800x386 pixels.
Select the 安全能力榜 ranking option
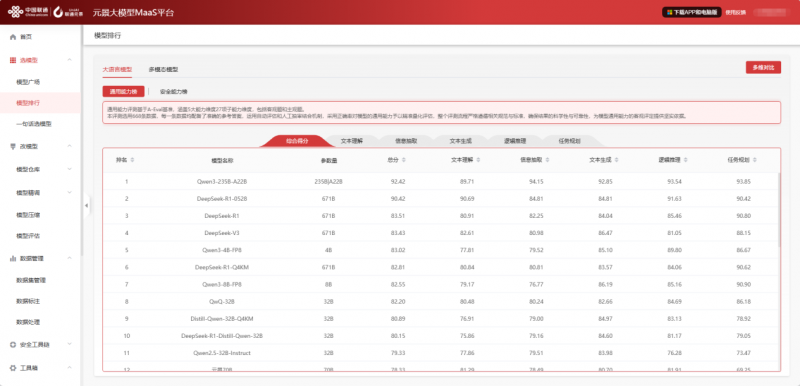click(x=173, y=92)
